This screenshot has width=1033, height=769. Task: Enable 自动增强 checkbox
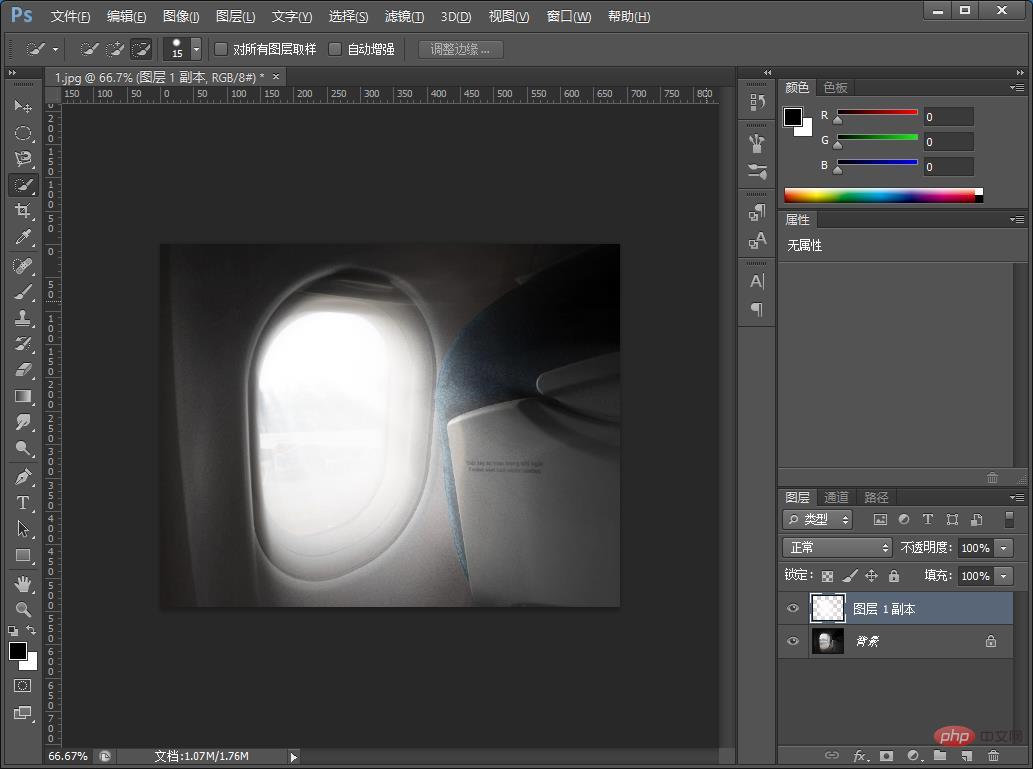pos(335,49)
